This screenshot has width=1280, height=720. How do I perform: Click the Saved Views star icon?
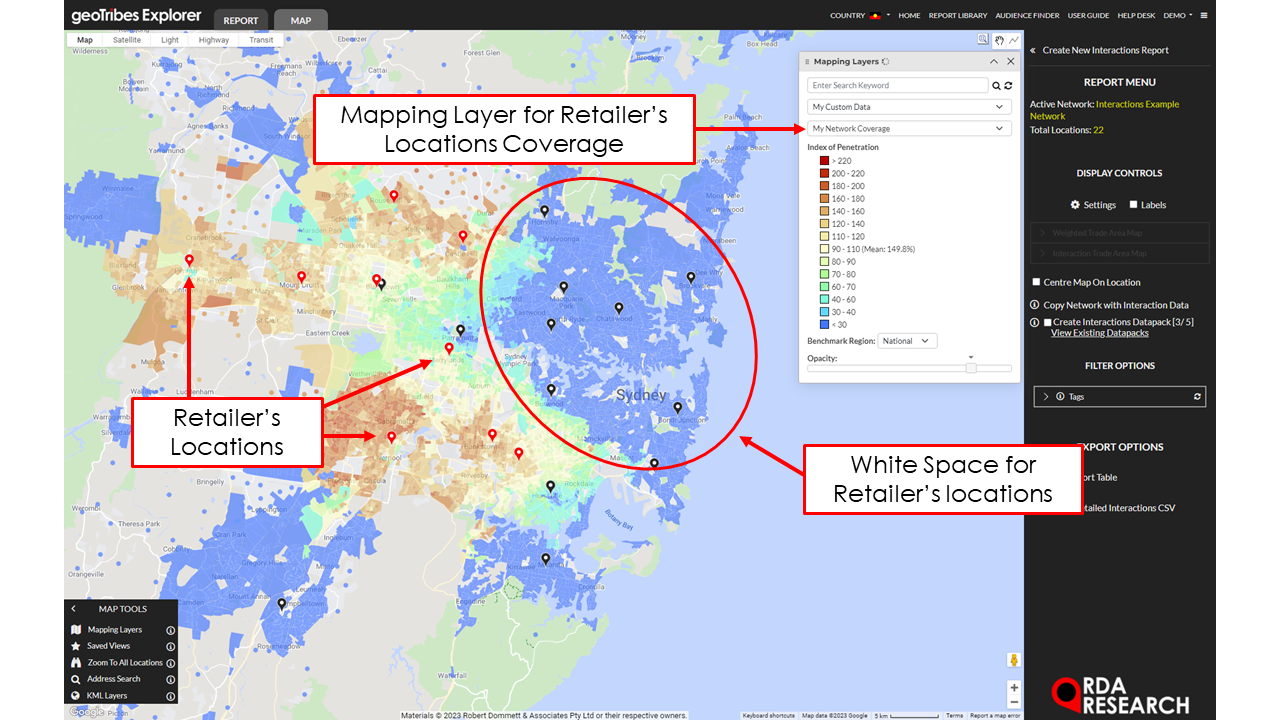[x=76, y=646]
